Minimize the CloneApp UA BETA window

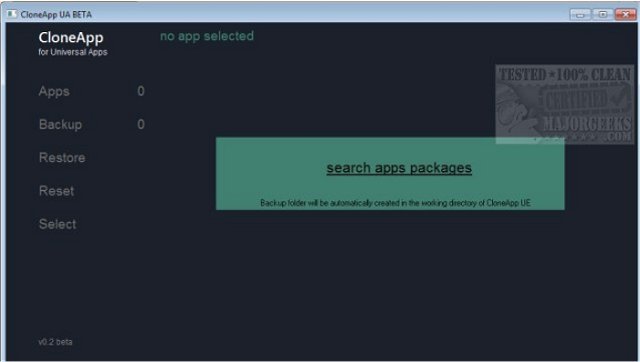(580, 15)
